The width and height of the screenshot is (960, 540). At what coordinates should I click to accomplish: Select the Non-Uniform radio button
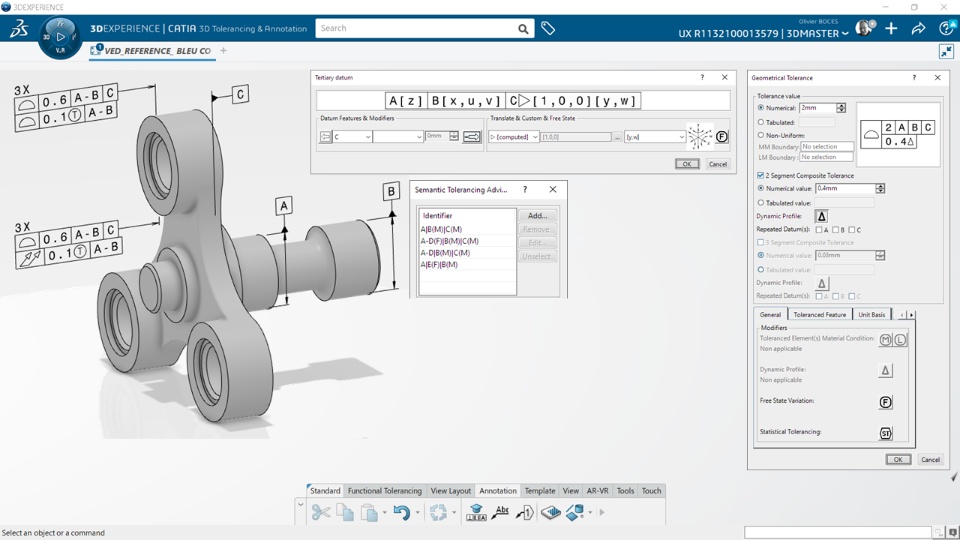point(761,135)
